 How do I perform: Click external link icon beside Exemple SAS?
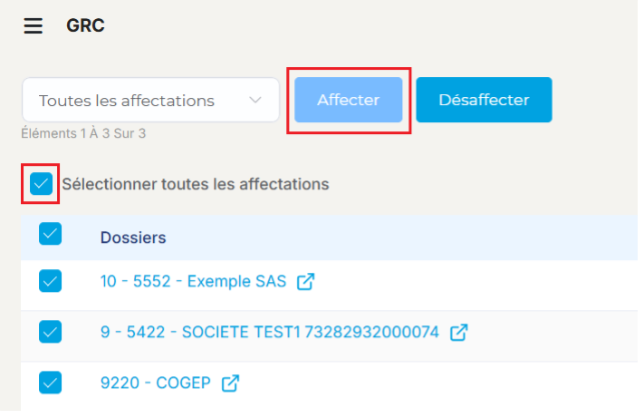306,281
